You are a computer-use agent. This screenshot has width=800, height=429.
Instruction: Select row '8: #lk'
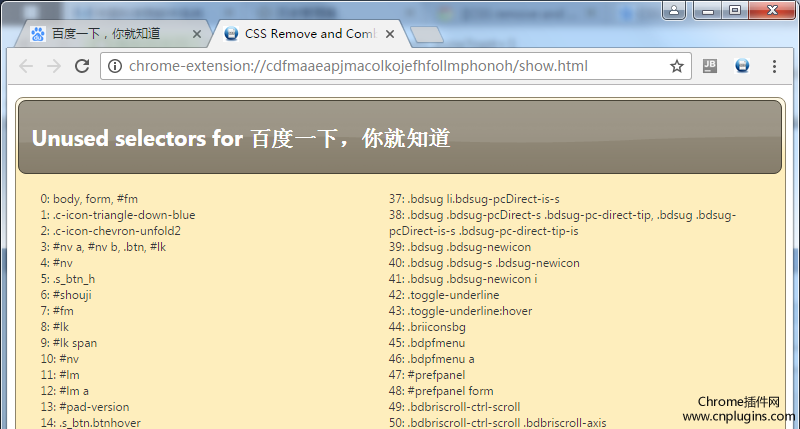(x=55, y=326)
